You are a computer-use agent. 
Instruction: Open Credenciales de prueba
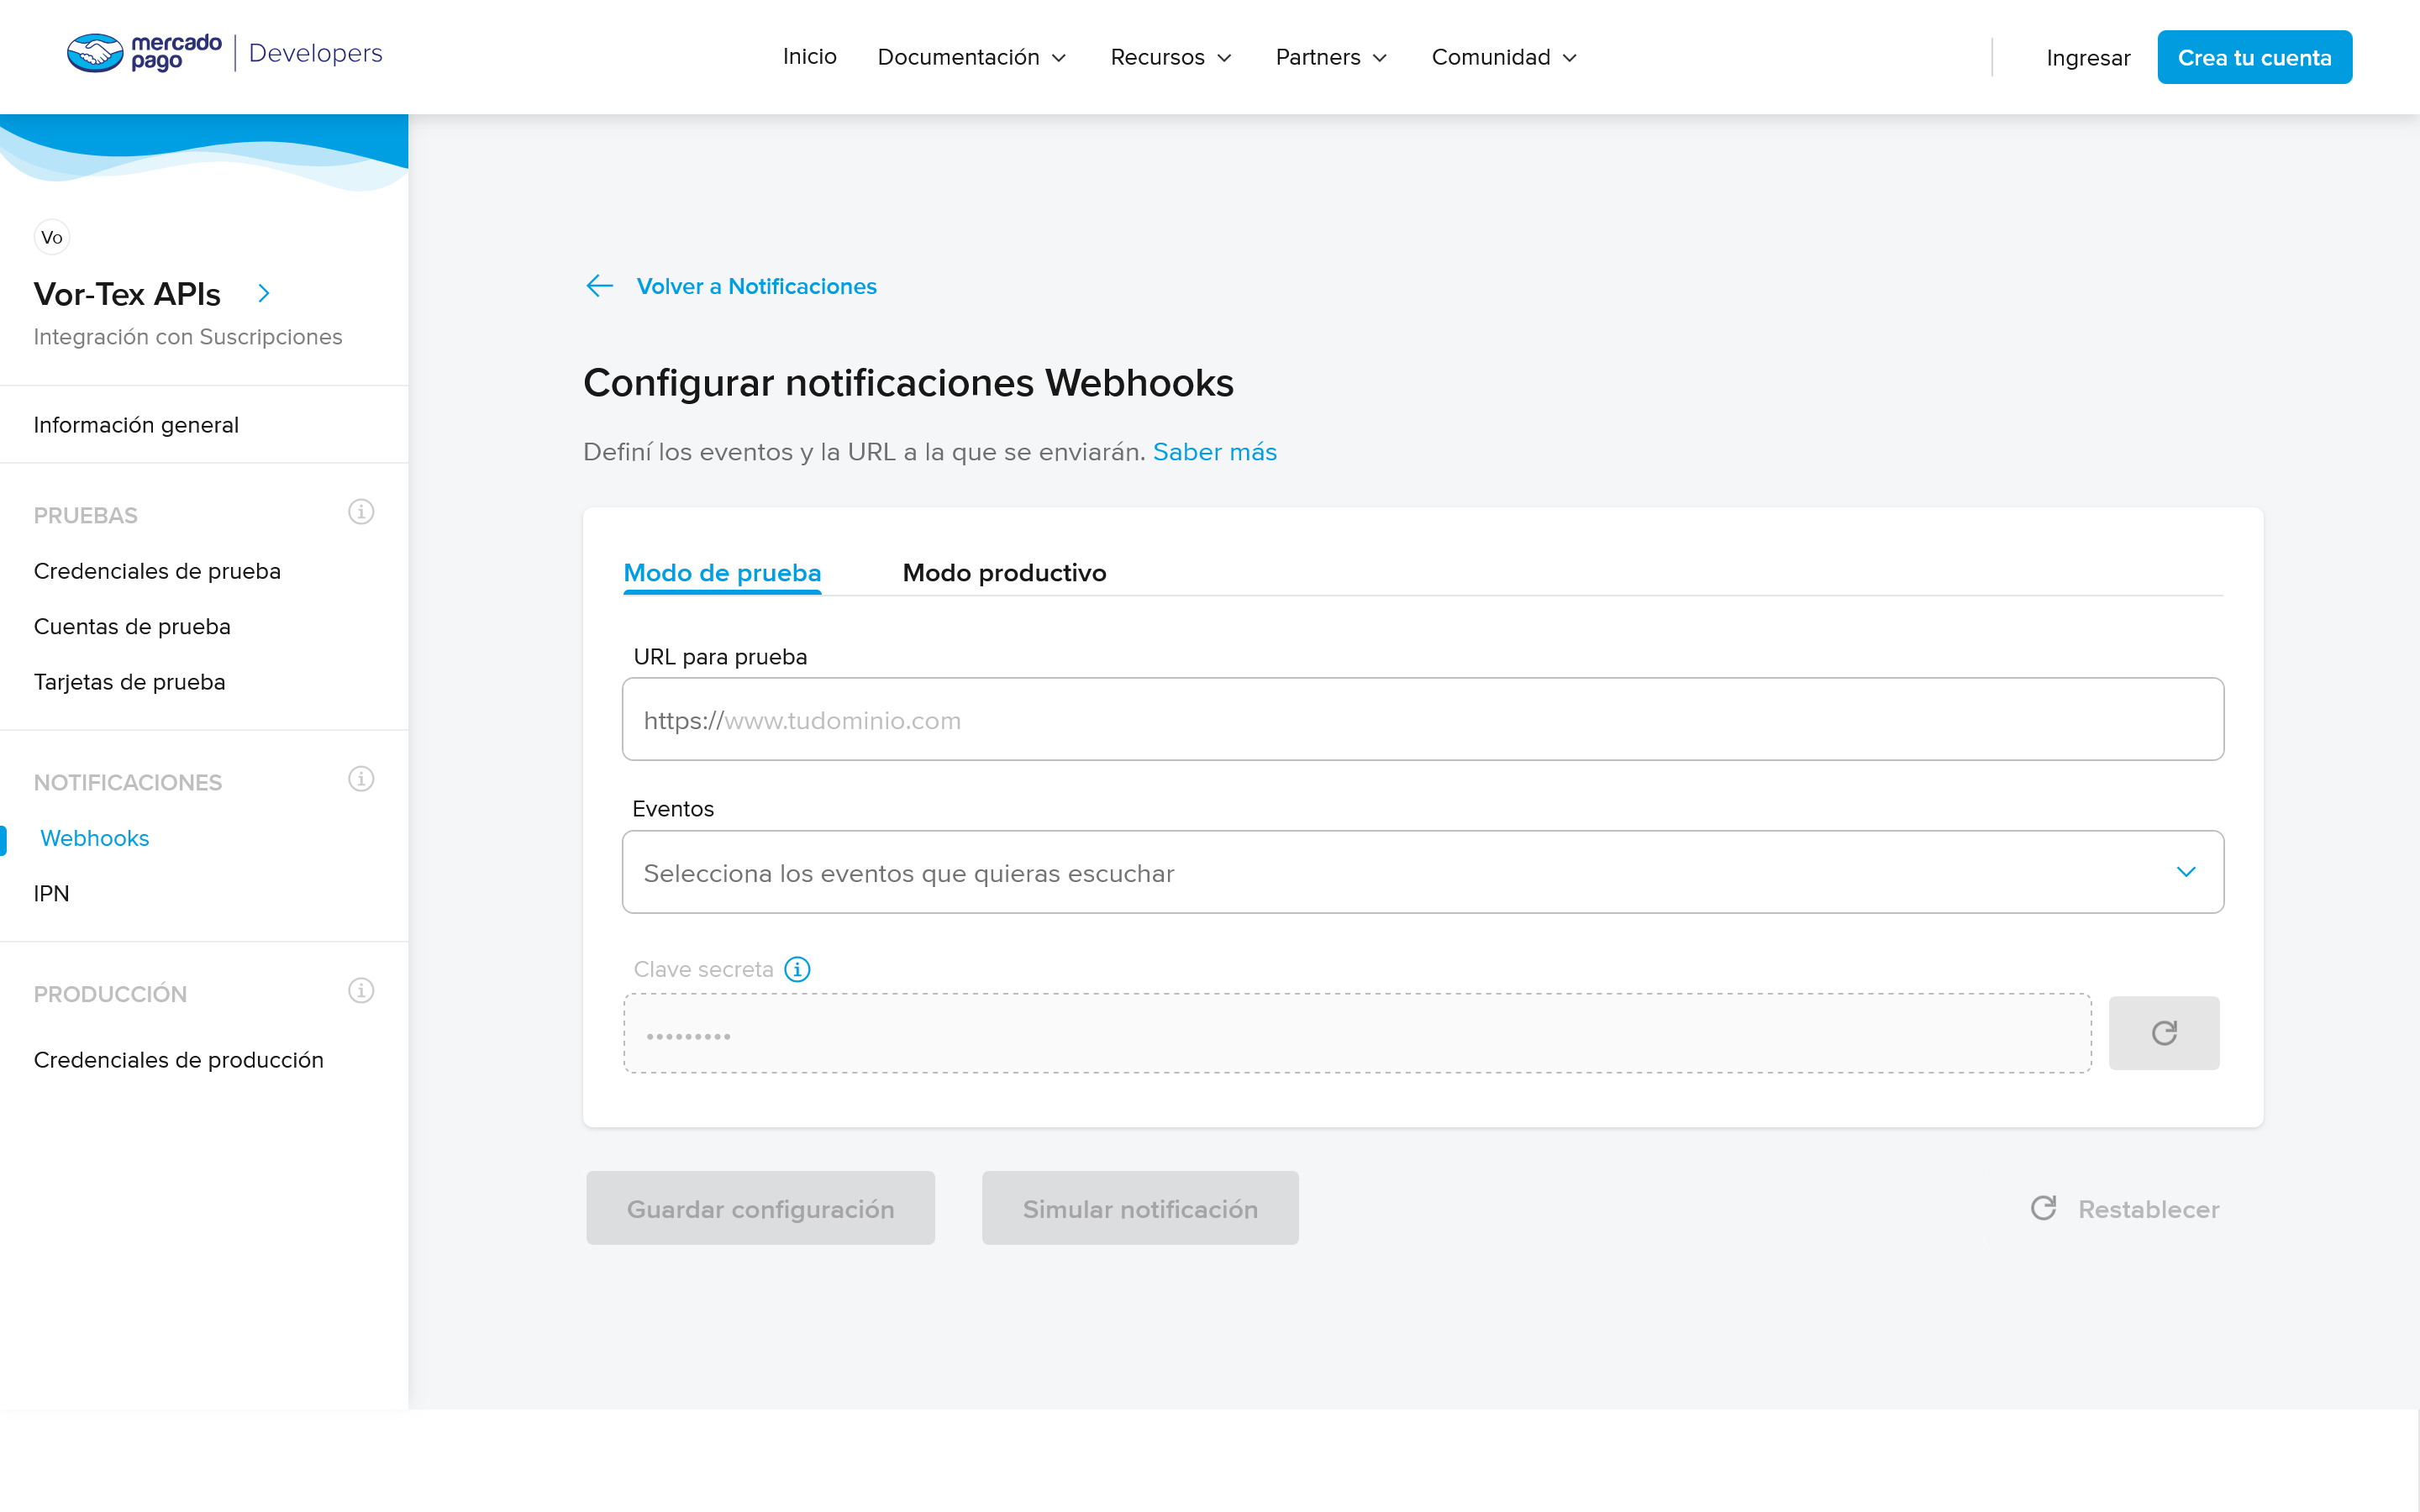tap(157, 571)
